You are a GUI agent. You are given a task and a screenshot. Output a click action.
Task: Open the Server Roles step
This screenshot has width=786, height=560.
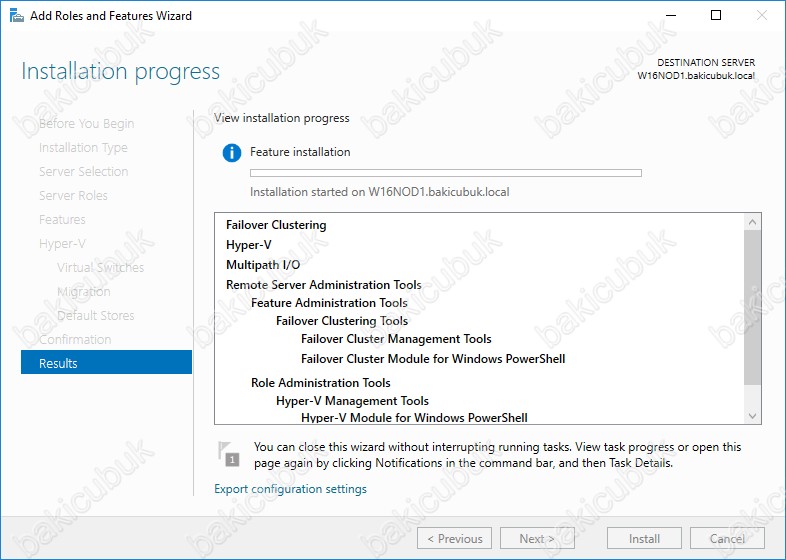coord(73,196)
